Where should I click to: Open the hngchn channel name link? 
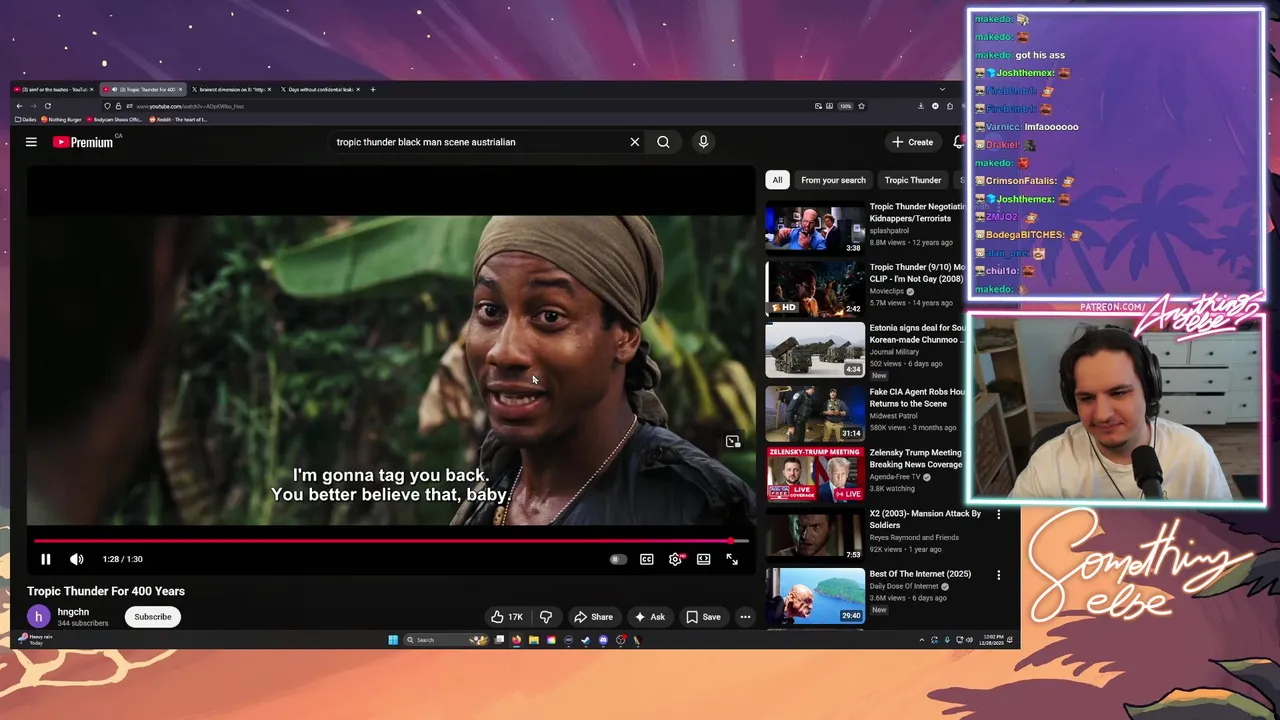[73, 612]
